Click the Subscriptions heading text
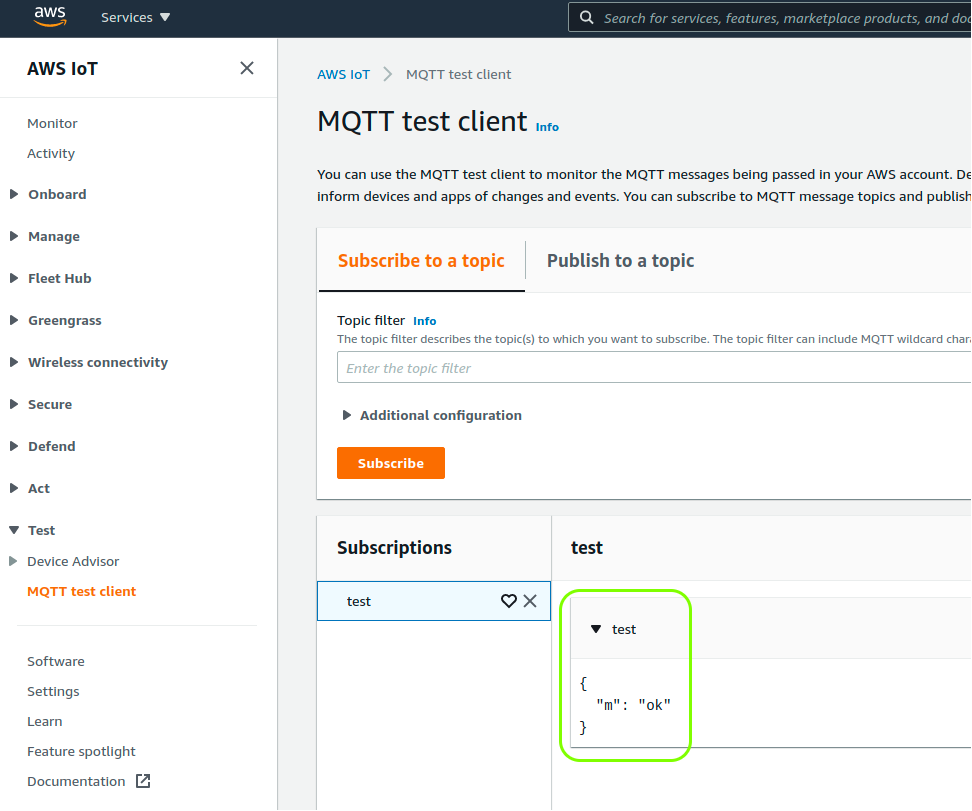 pyautogui.click(x=394, y=547)
